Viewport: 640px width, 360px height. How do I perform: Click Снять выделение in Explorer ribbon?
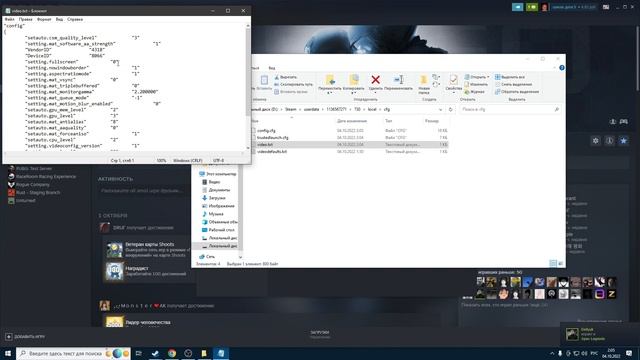pos(513,84)
